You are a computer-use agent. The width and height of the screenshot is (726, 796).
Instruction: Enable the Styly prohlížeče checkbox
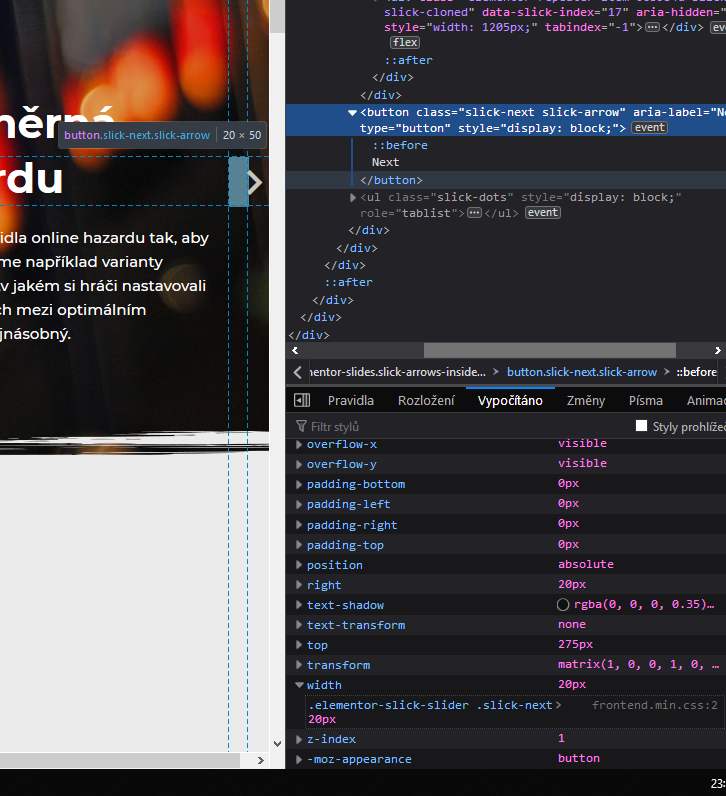(x=641, y=426)
